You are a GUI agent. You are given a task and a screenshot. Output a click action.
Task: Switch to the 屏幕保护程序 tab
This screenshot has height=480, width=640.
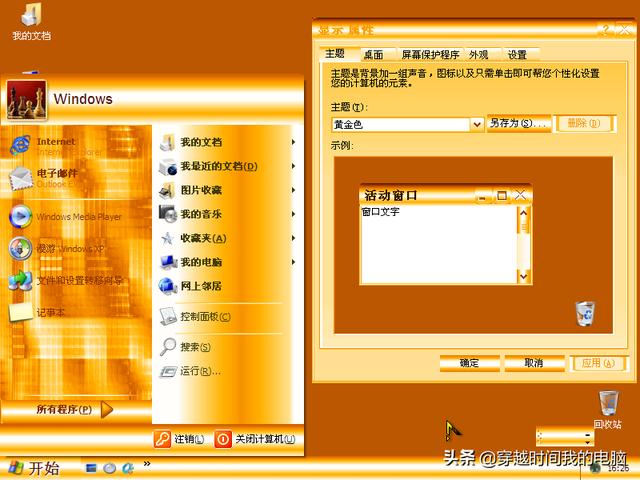tap(430, 55)
